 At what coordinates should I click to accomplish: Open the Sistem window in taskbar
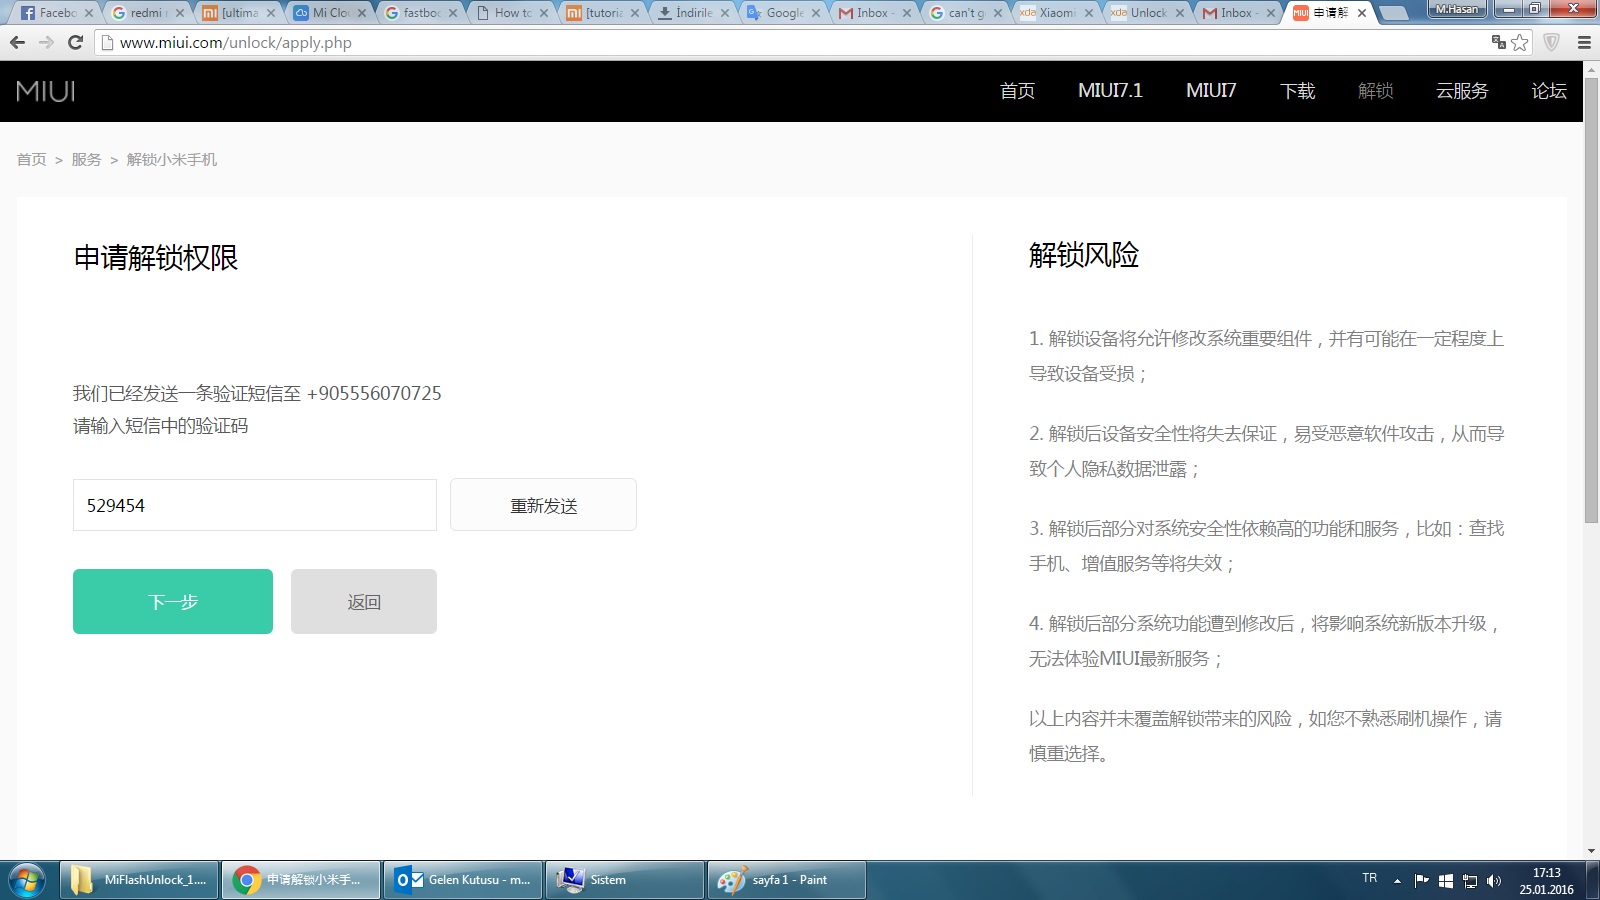point(625,880)
